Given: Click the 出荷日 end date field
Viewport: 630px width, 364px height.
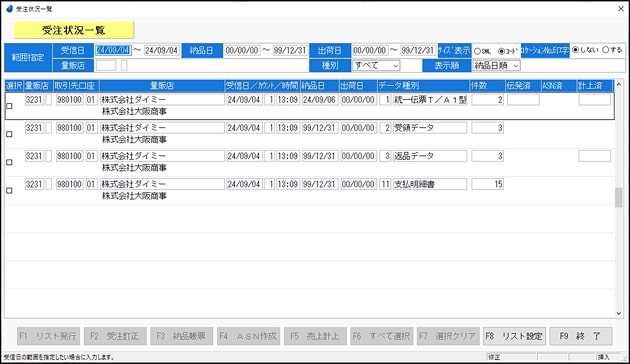Looking at the screenshot, I should point(418,50).
